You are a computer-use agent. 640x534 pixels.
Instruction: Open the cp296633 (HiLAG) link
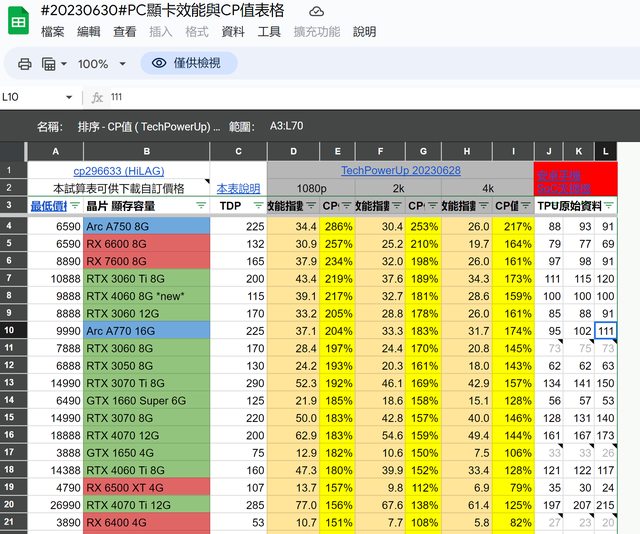click(117, 171)
